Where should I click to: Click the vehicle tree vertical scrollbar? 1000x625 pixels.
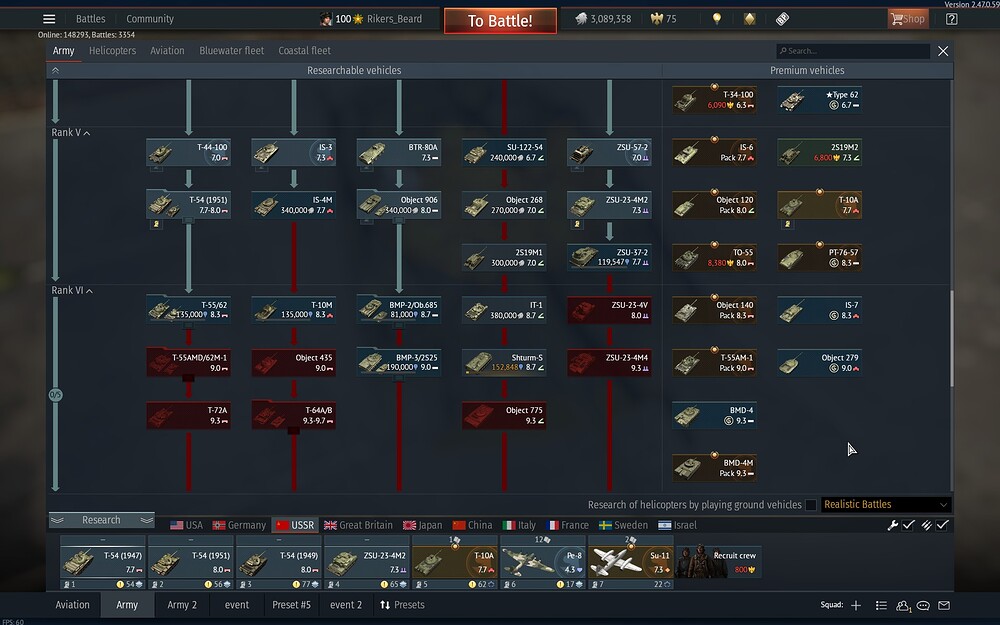pos(952,338)
